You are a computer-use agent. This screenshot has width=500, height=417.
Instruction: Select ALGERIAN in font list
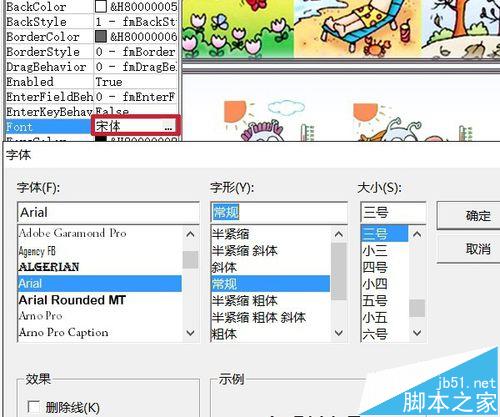click(x=49, y=267)
